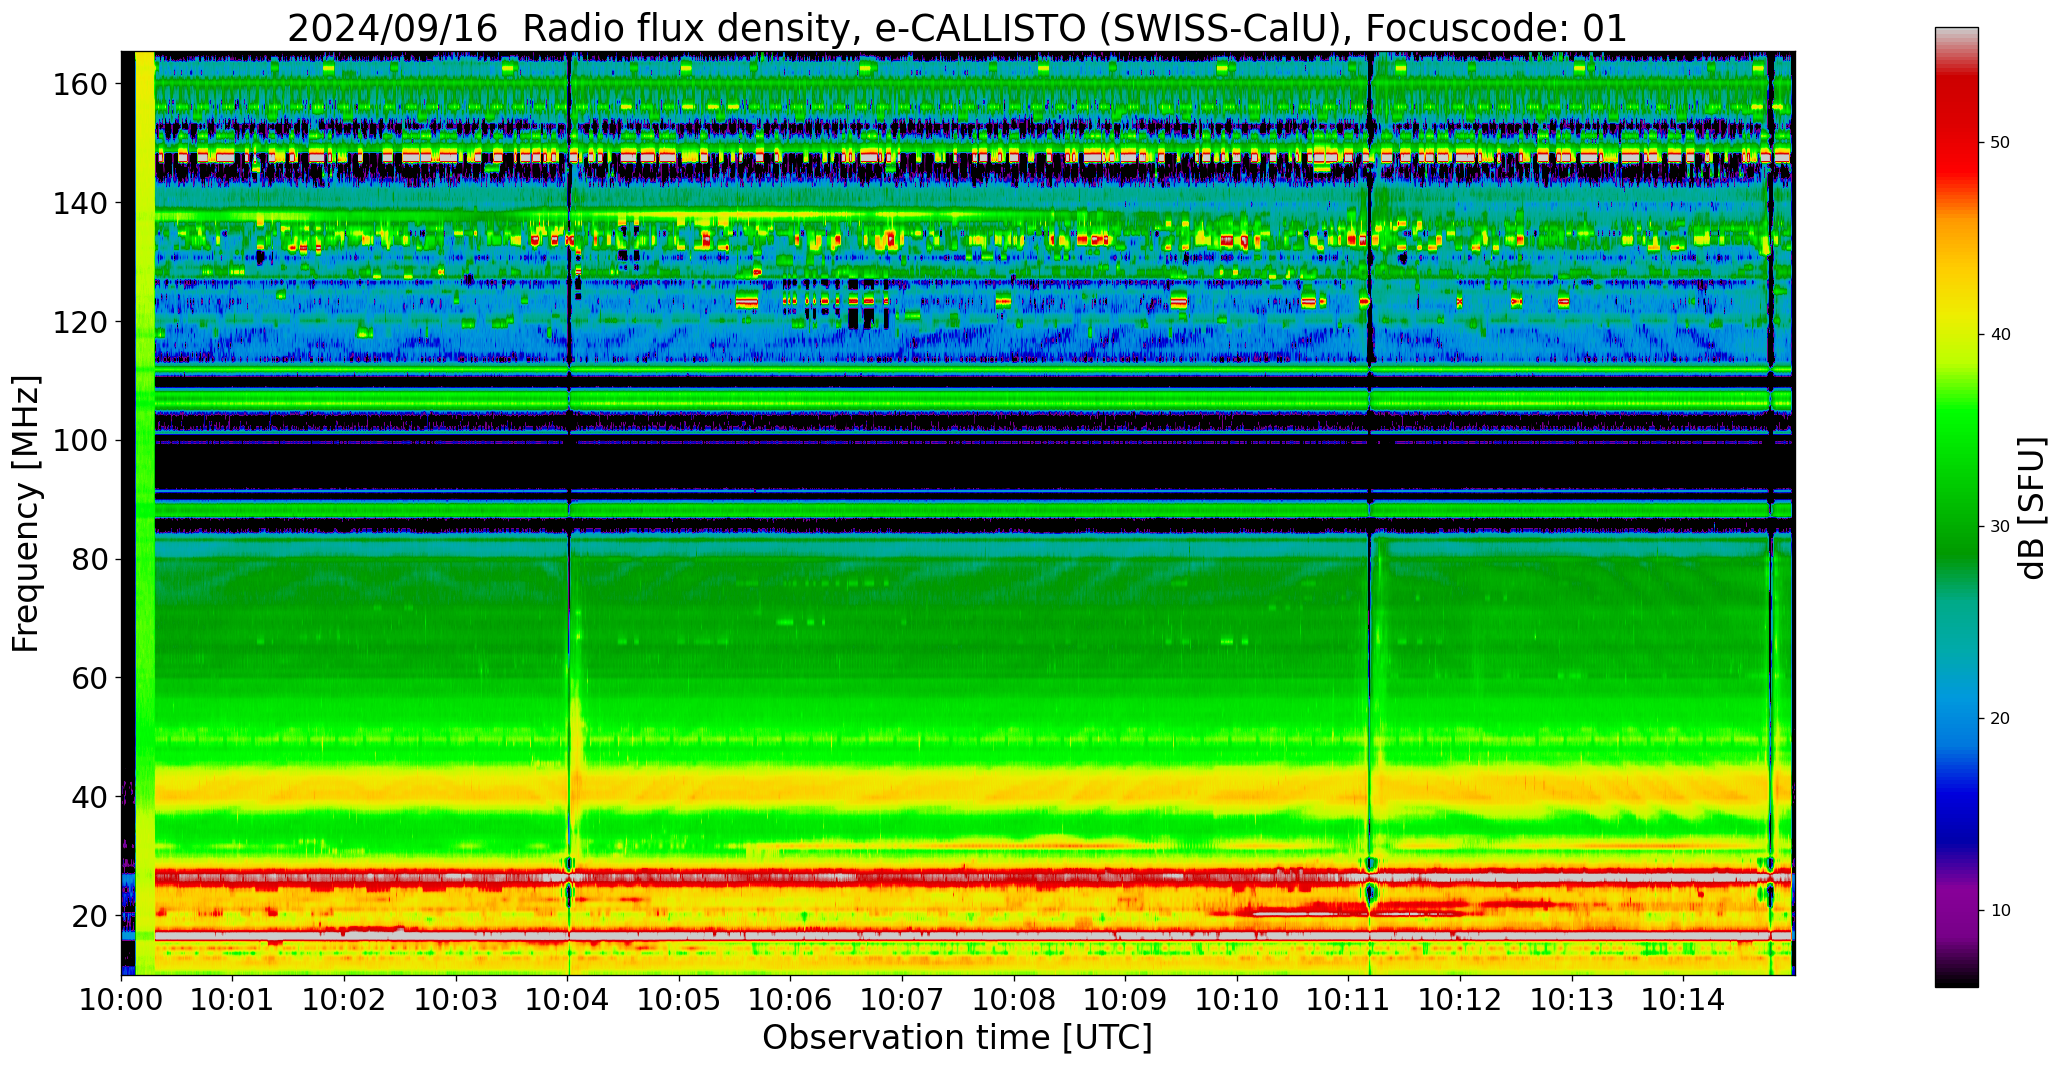Click the 'Frequency [MHz]' axis label
This screenshot has height=1067, width=2062.
(x=26, y=513)
